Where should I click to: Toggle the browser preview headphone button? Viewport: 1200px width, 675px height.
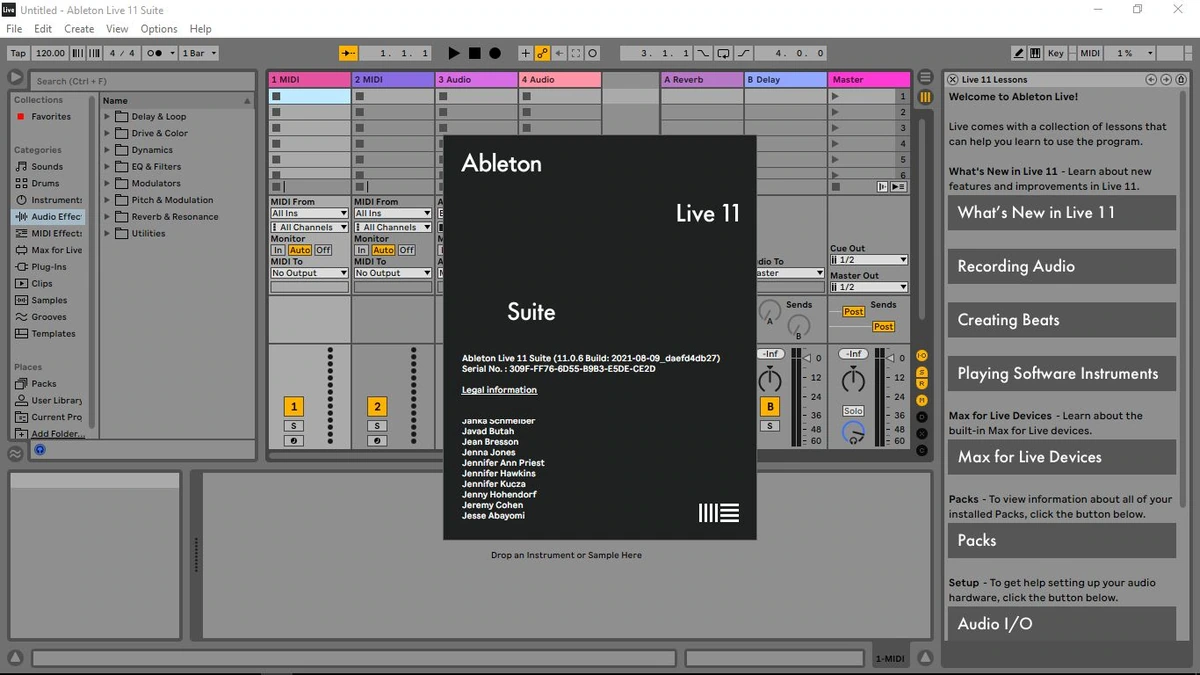(x=40, y=450)
